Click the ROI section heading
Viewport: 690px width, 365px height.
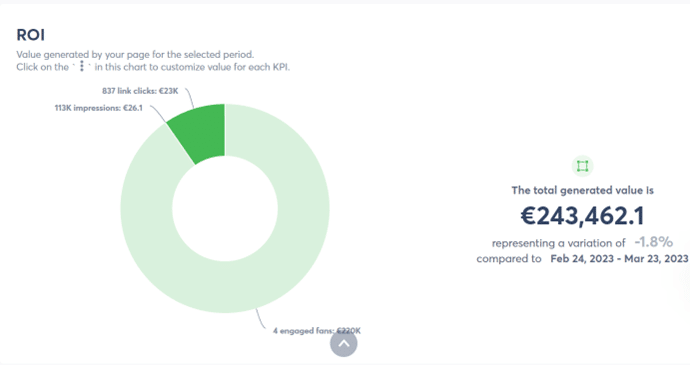[x=30, y=35]
